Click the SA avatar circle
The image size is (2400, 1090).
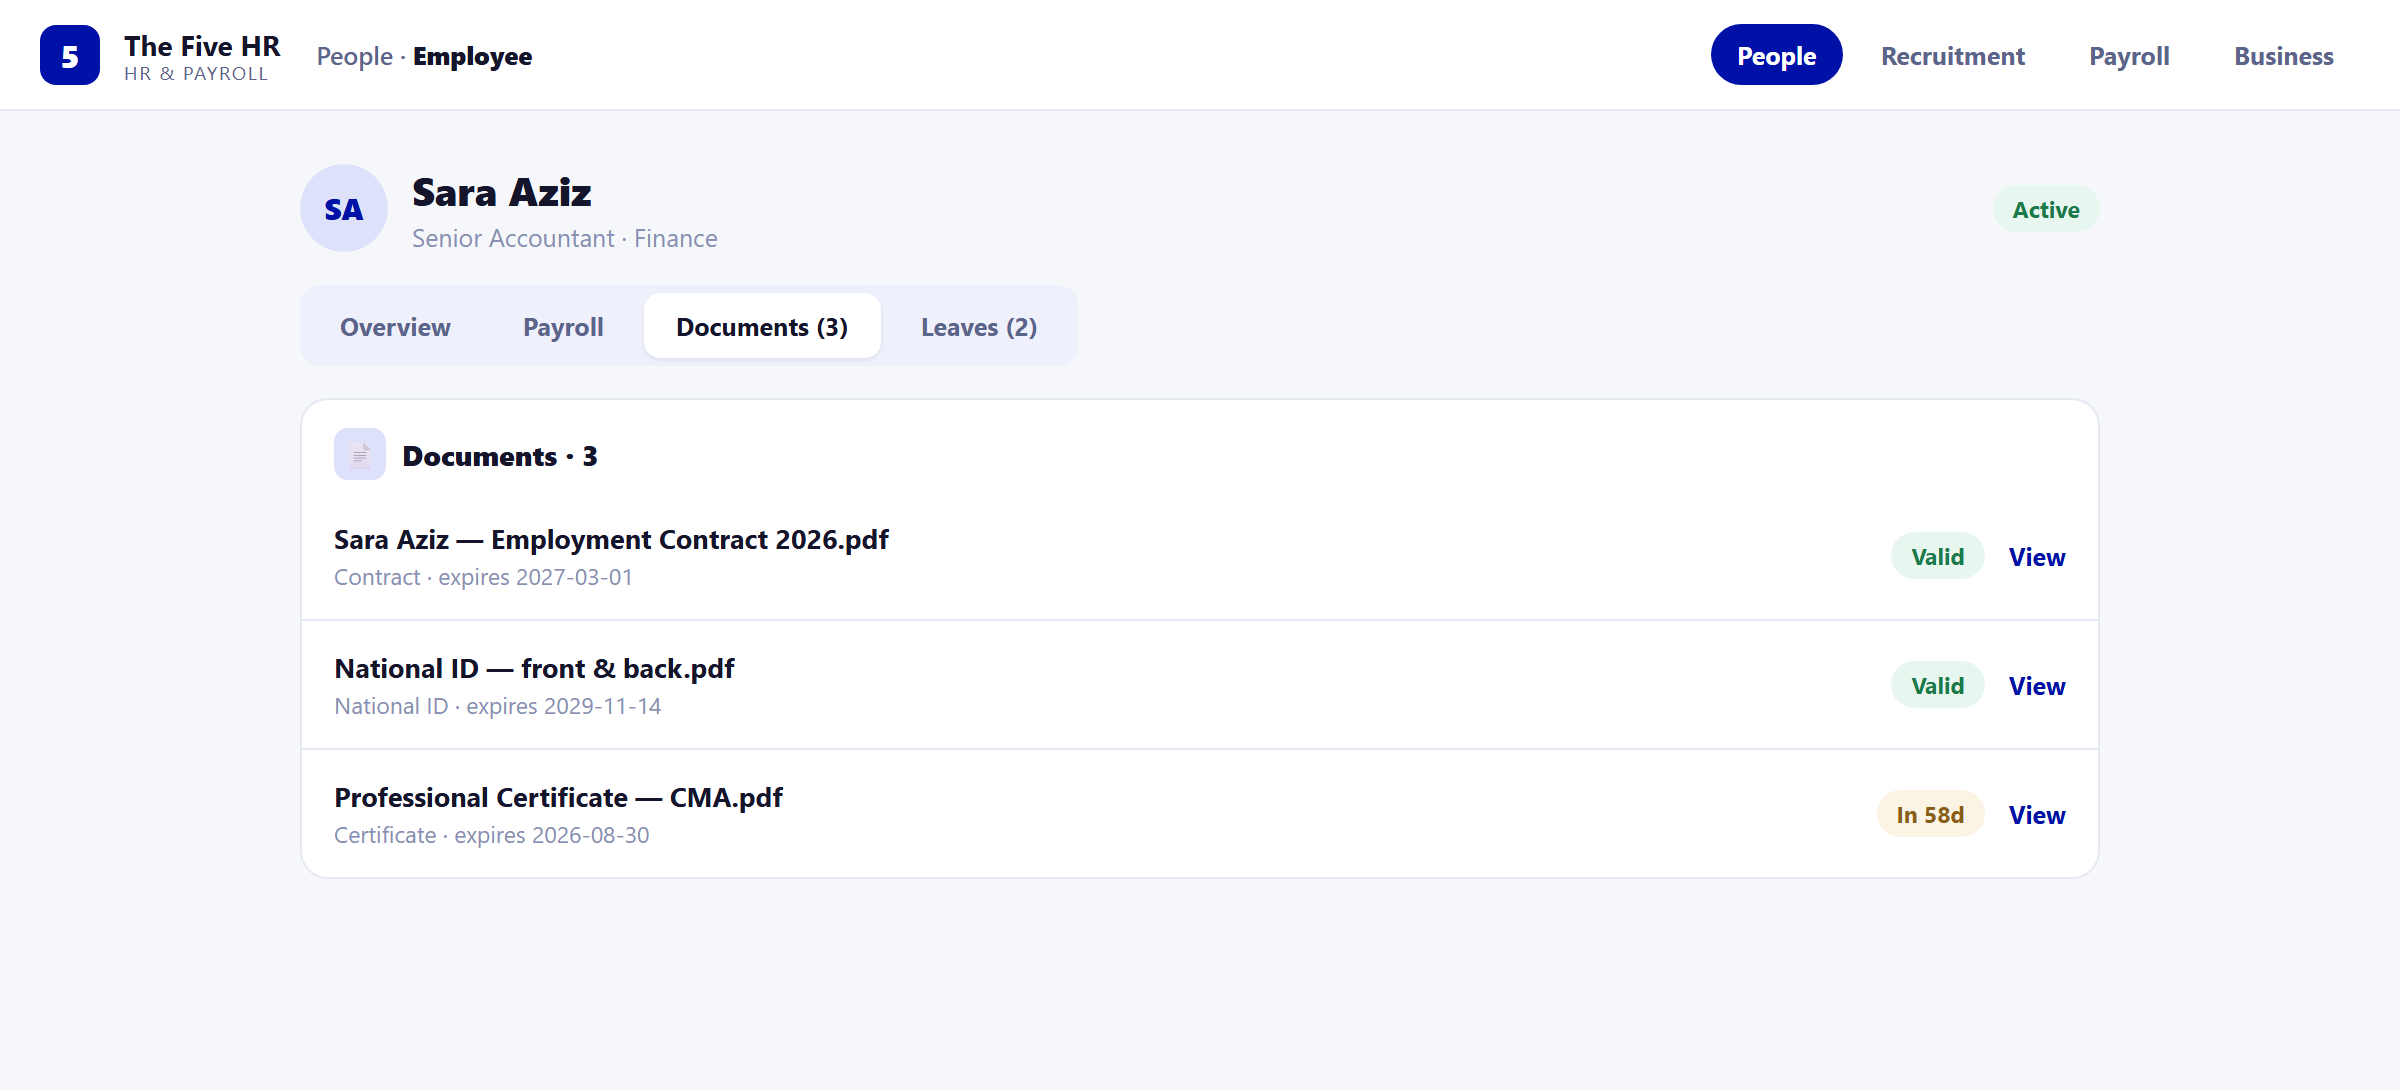click(x=344, y=208)
